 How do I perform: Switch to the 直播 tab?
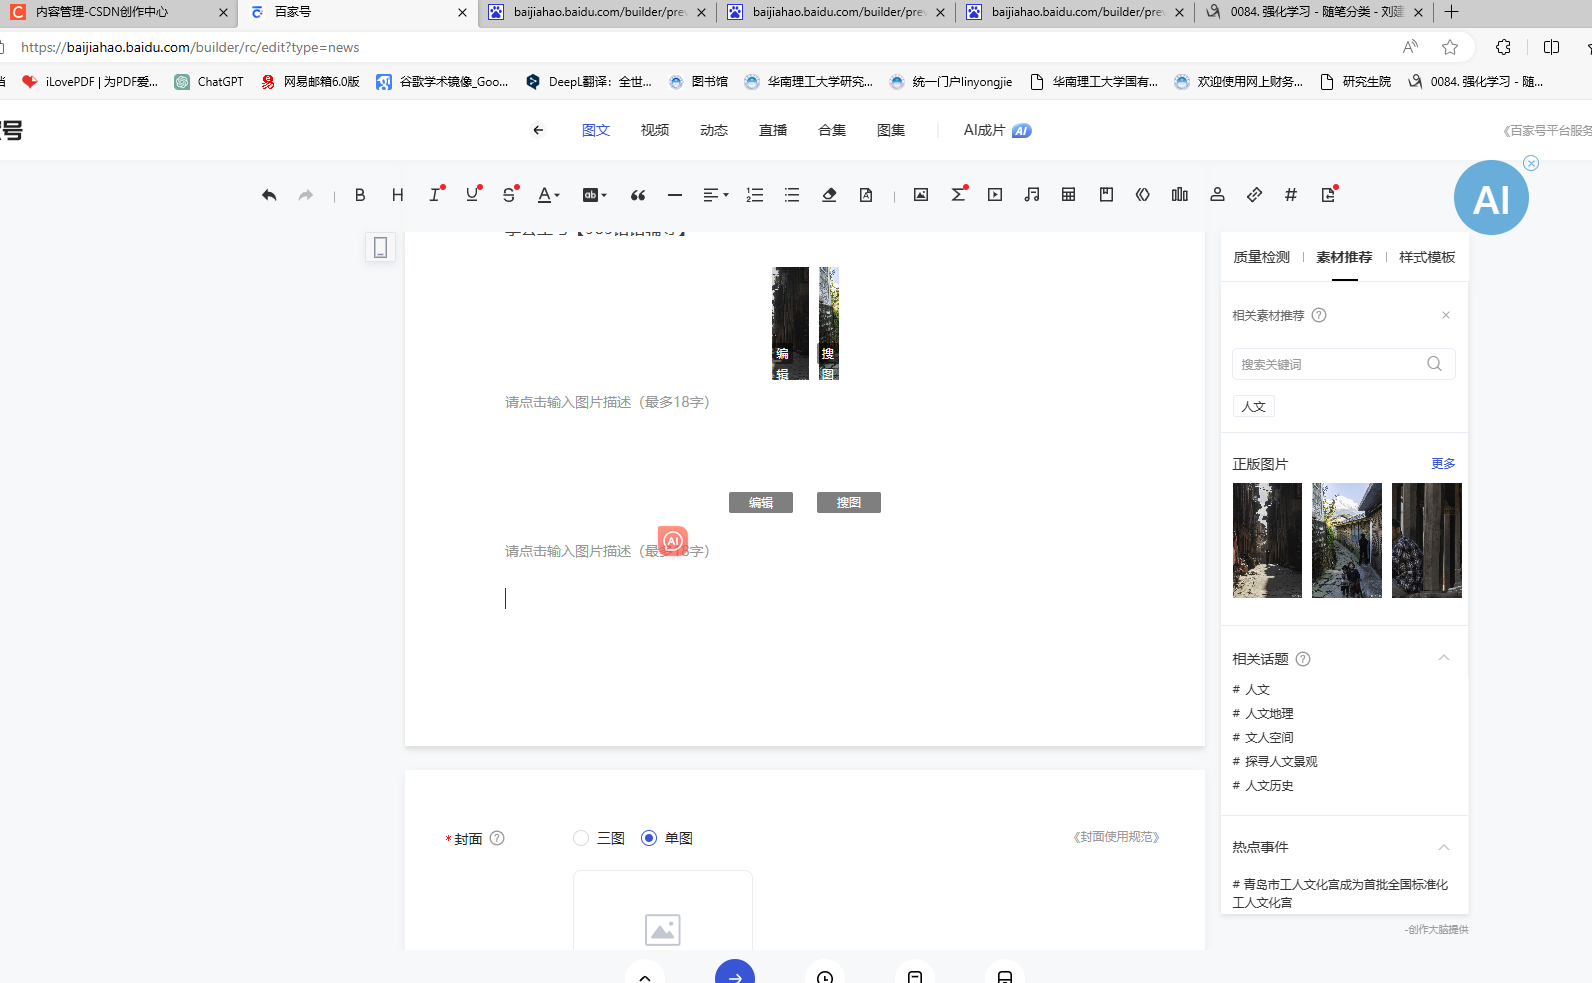tap(773, 130)
